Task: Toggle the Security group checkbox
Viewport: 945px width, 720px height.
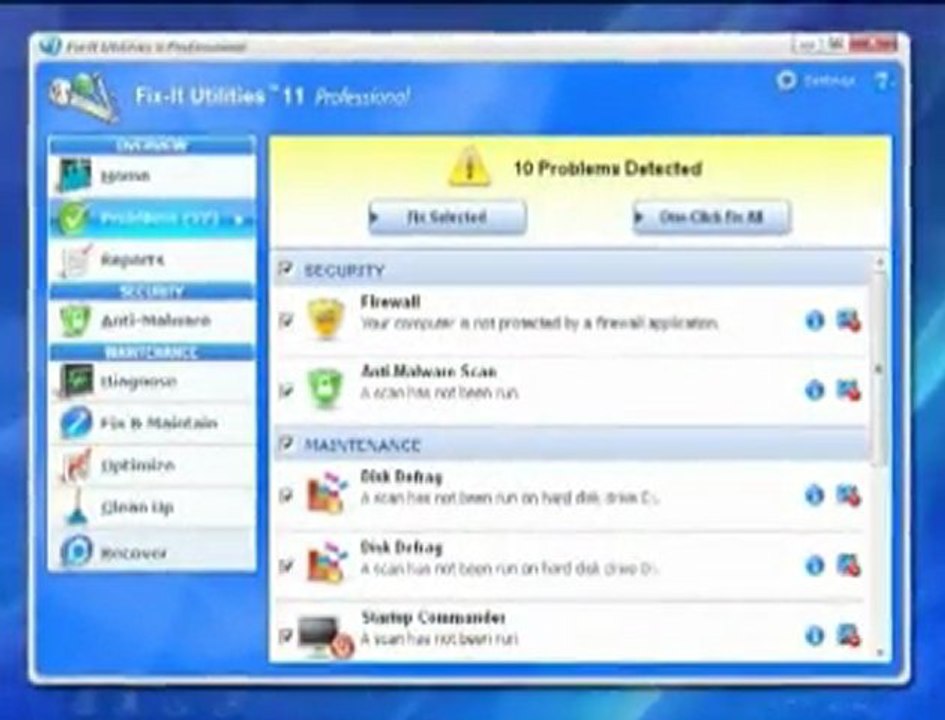Action: [286, 268]
